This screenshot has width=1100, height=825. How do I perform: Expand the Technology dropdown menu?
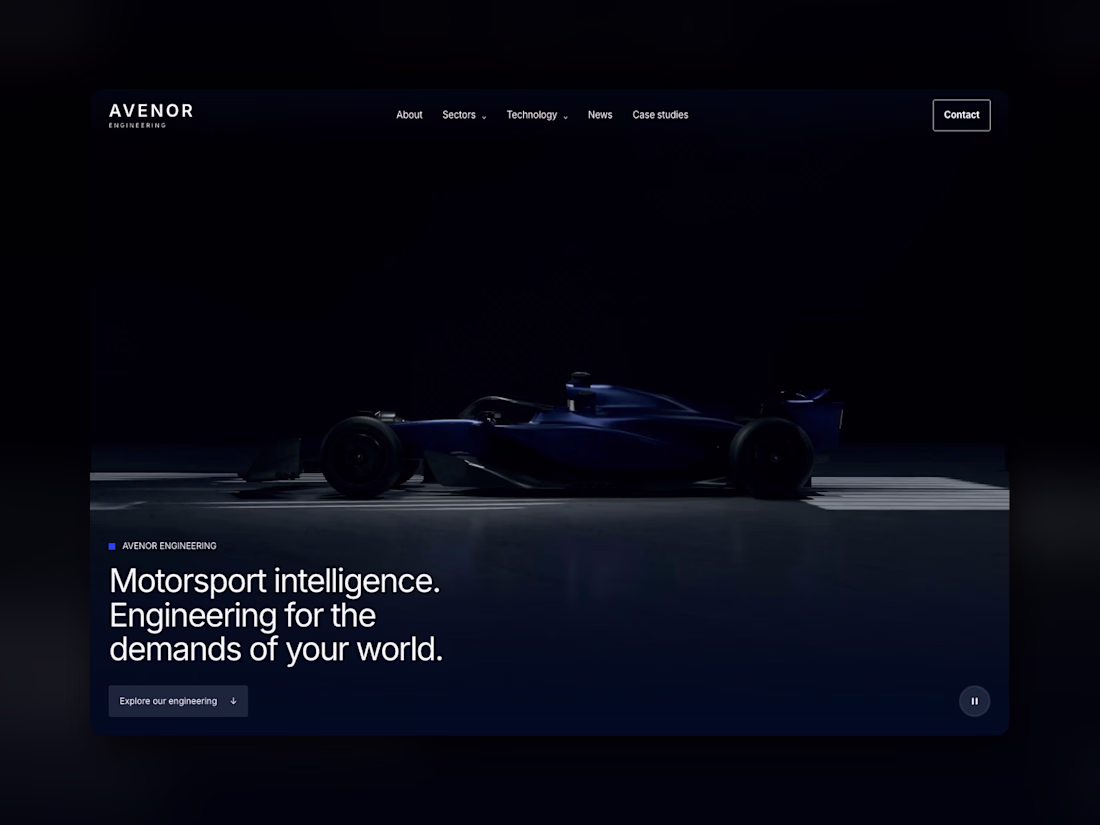[x=537, y=115]
